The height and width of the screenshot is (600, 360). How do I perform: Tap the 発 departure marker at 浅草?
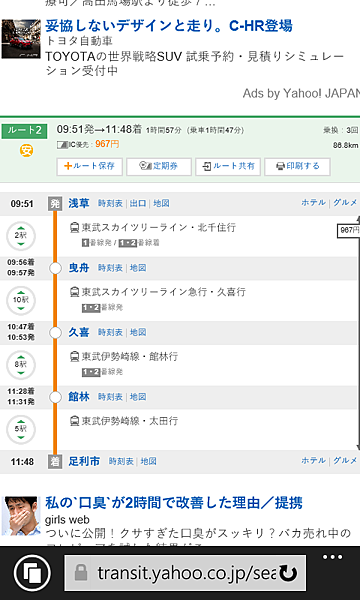pyautogui.click(x=55, y=204)
